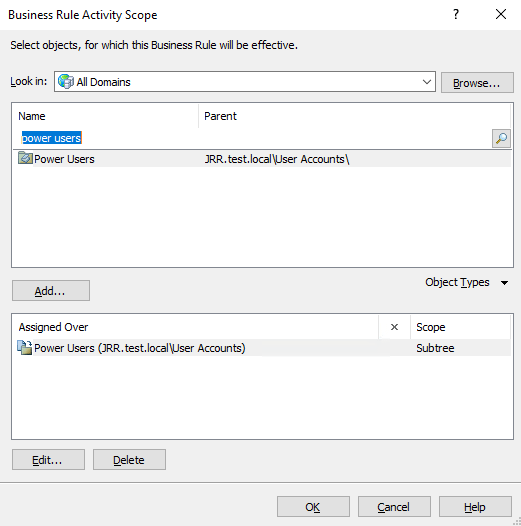The width and height of the screenshot is (521, 526).
Task: Click the All Domains globe icon
Action: coord(65,82)
